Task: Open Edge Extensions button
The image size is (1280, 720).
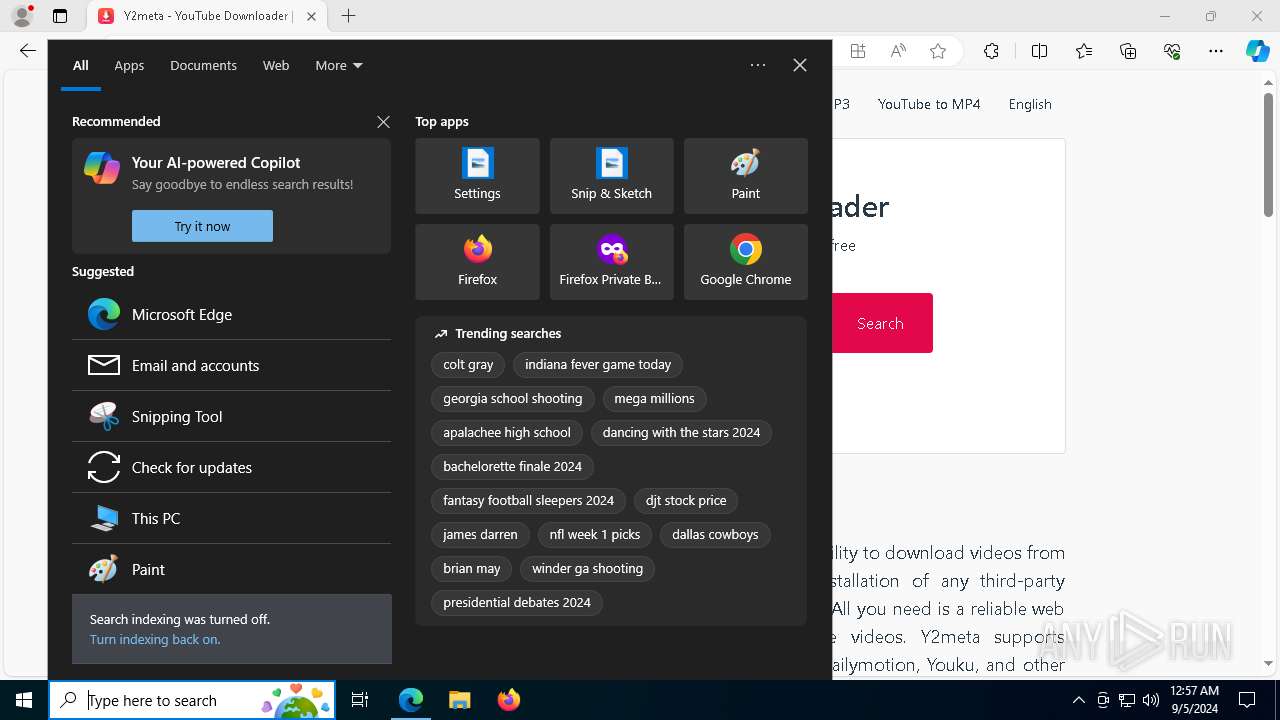Action: [x=991, y=51]
